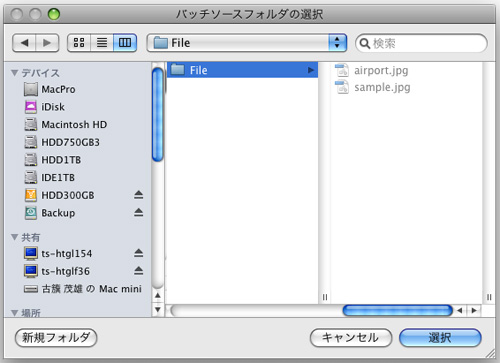Select the File folder in column
This screenshot has width=500, height=363.
pyautogui.click(x=242, y=70)
